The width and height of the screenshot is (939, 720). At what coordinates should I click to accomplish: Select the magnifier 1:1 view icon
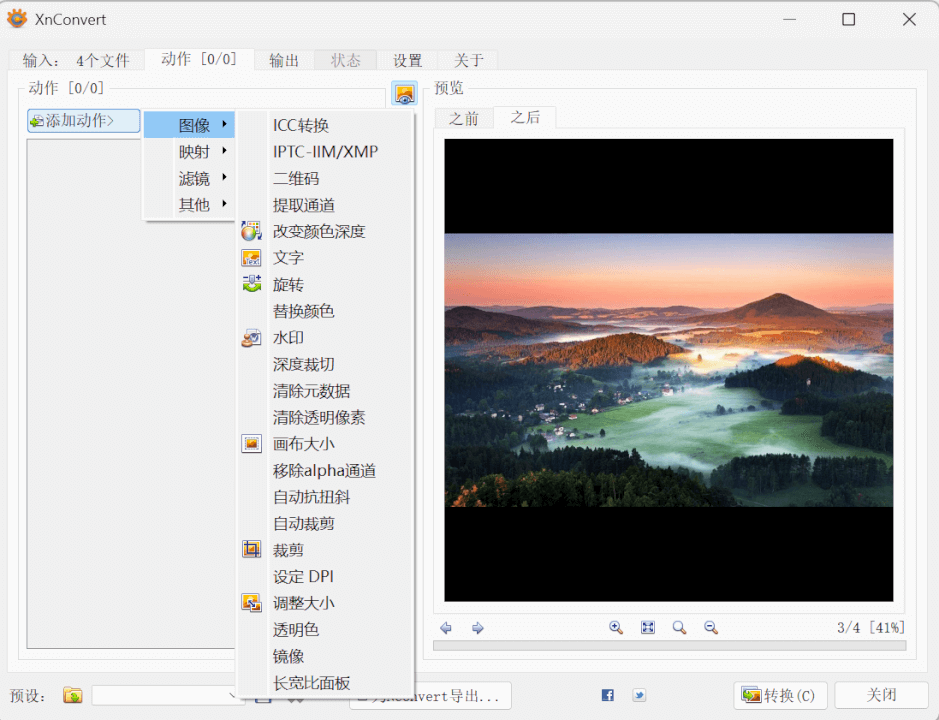pyautogui.click(x=679, y=627)
